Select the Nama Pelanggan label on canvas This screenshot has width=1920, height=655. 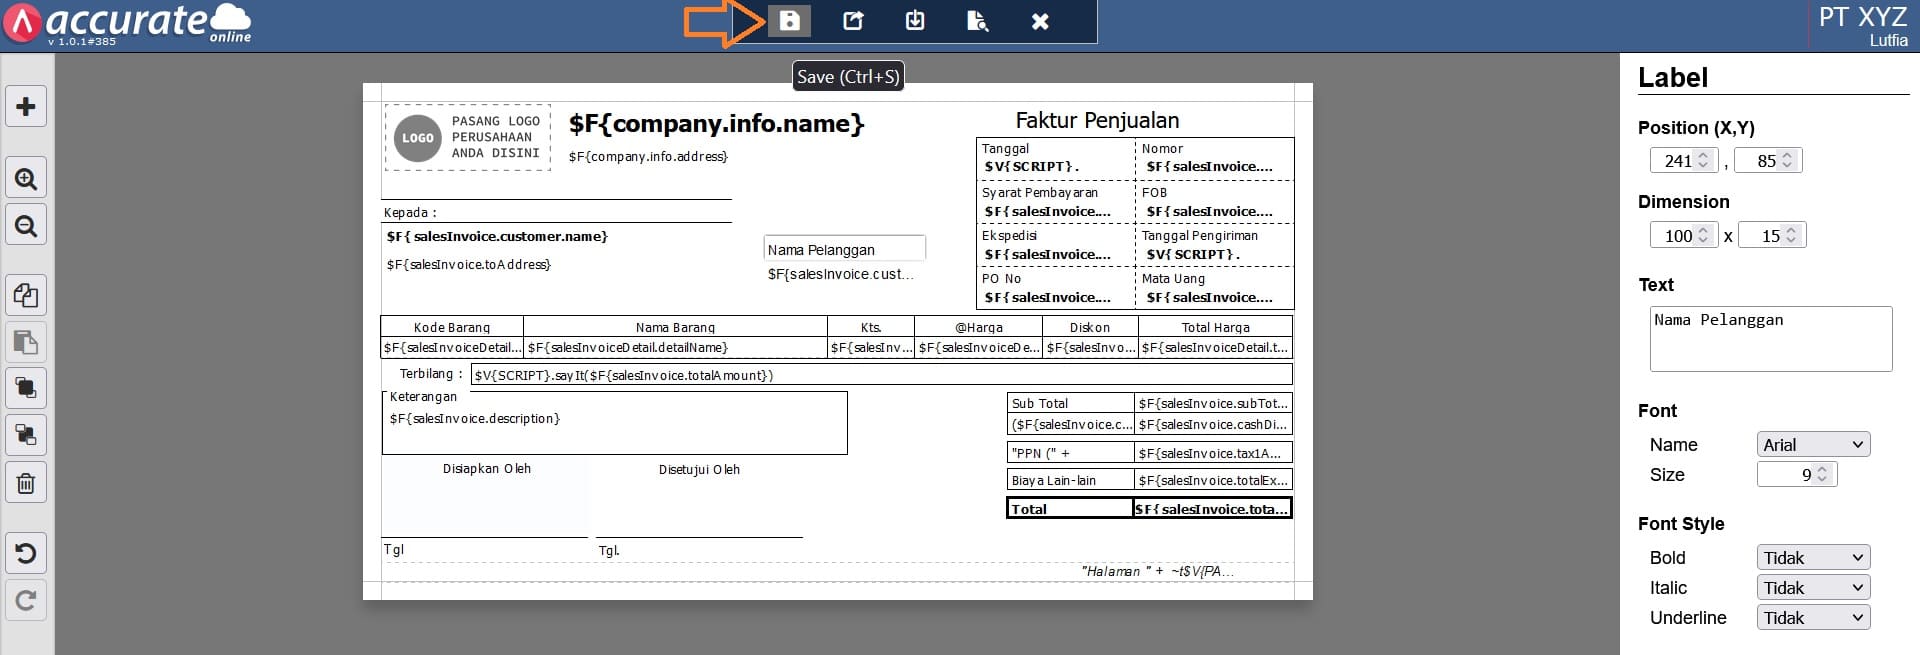coord(843,250)
